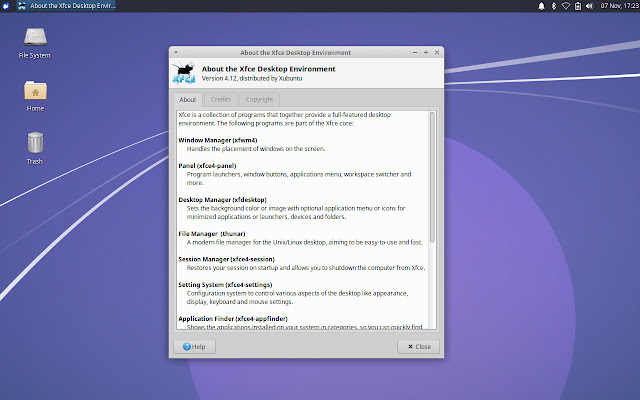Close window using titlebar X button

click(x=437, y=52)
